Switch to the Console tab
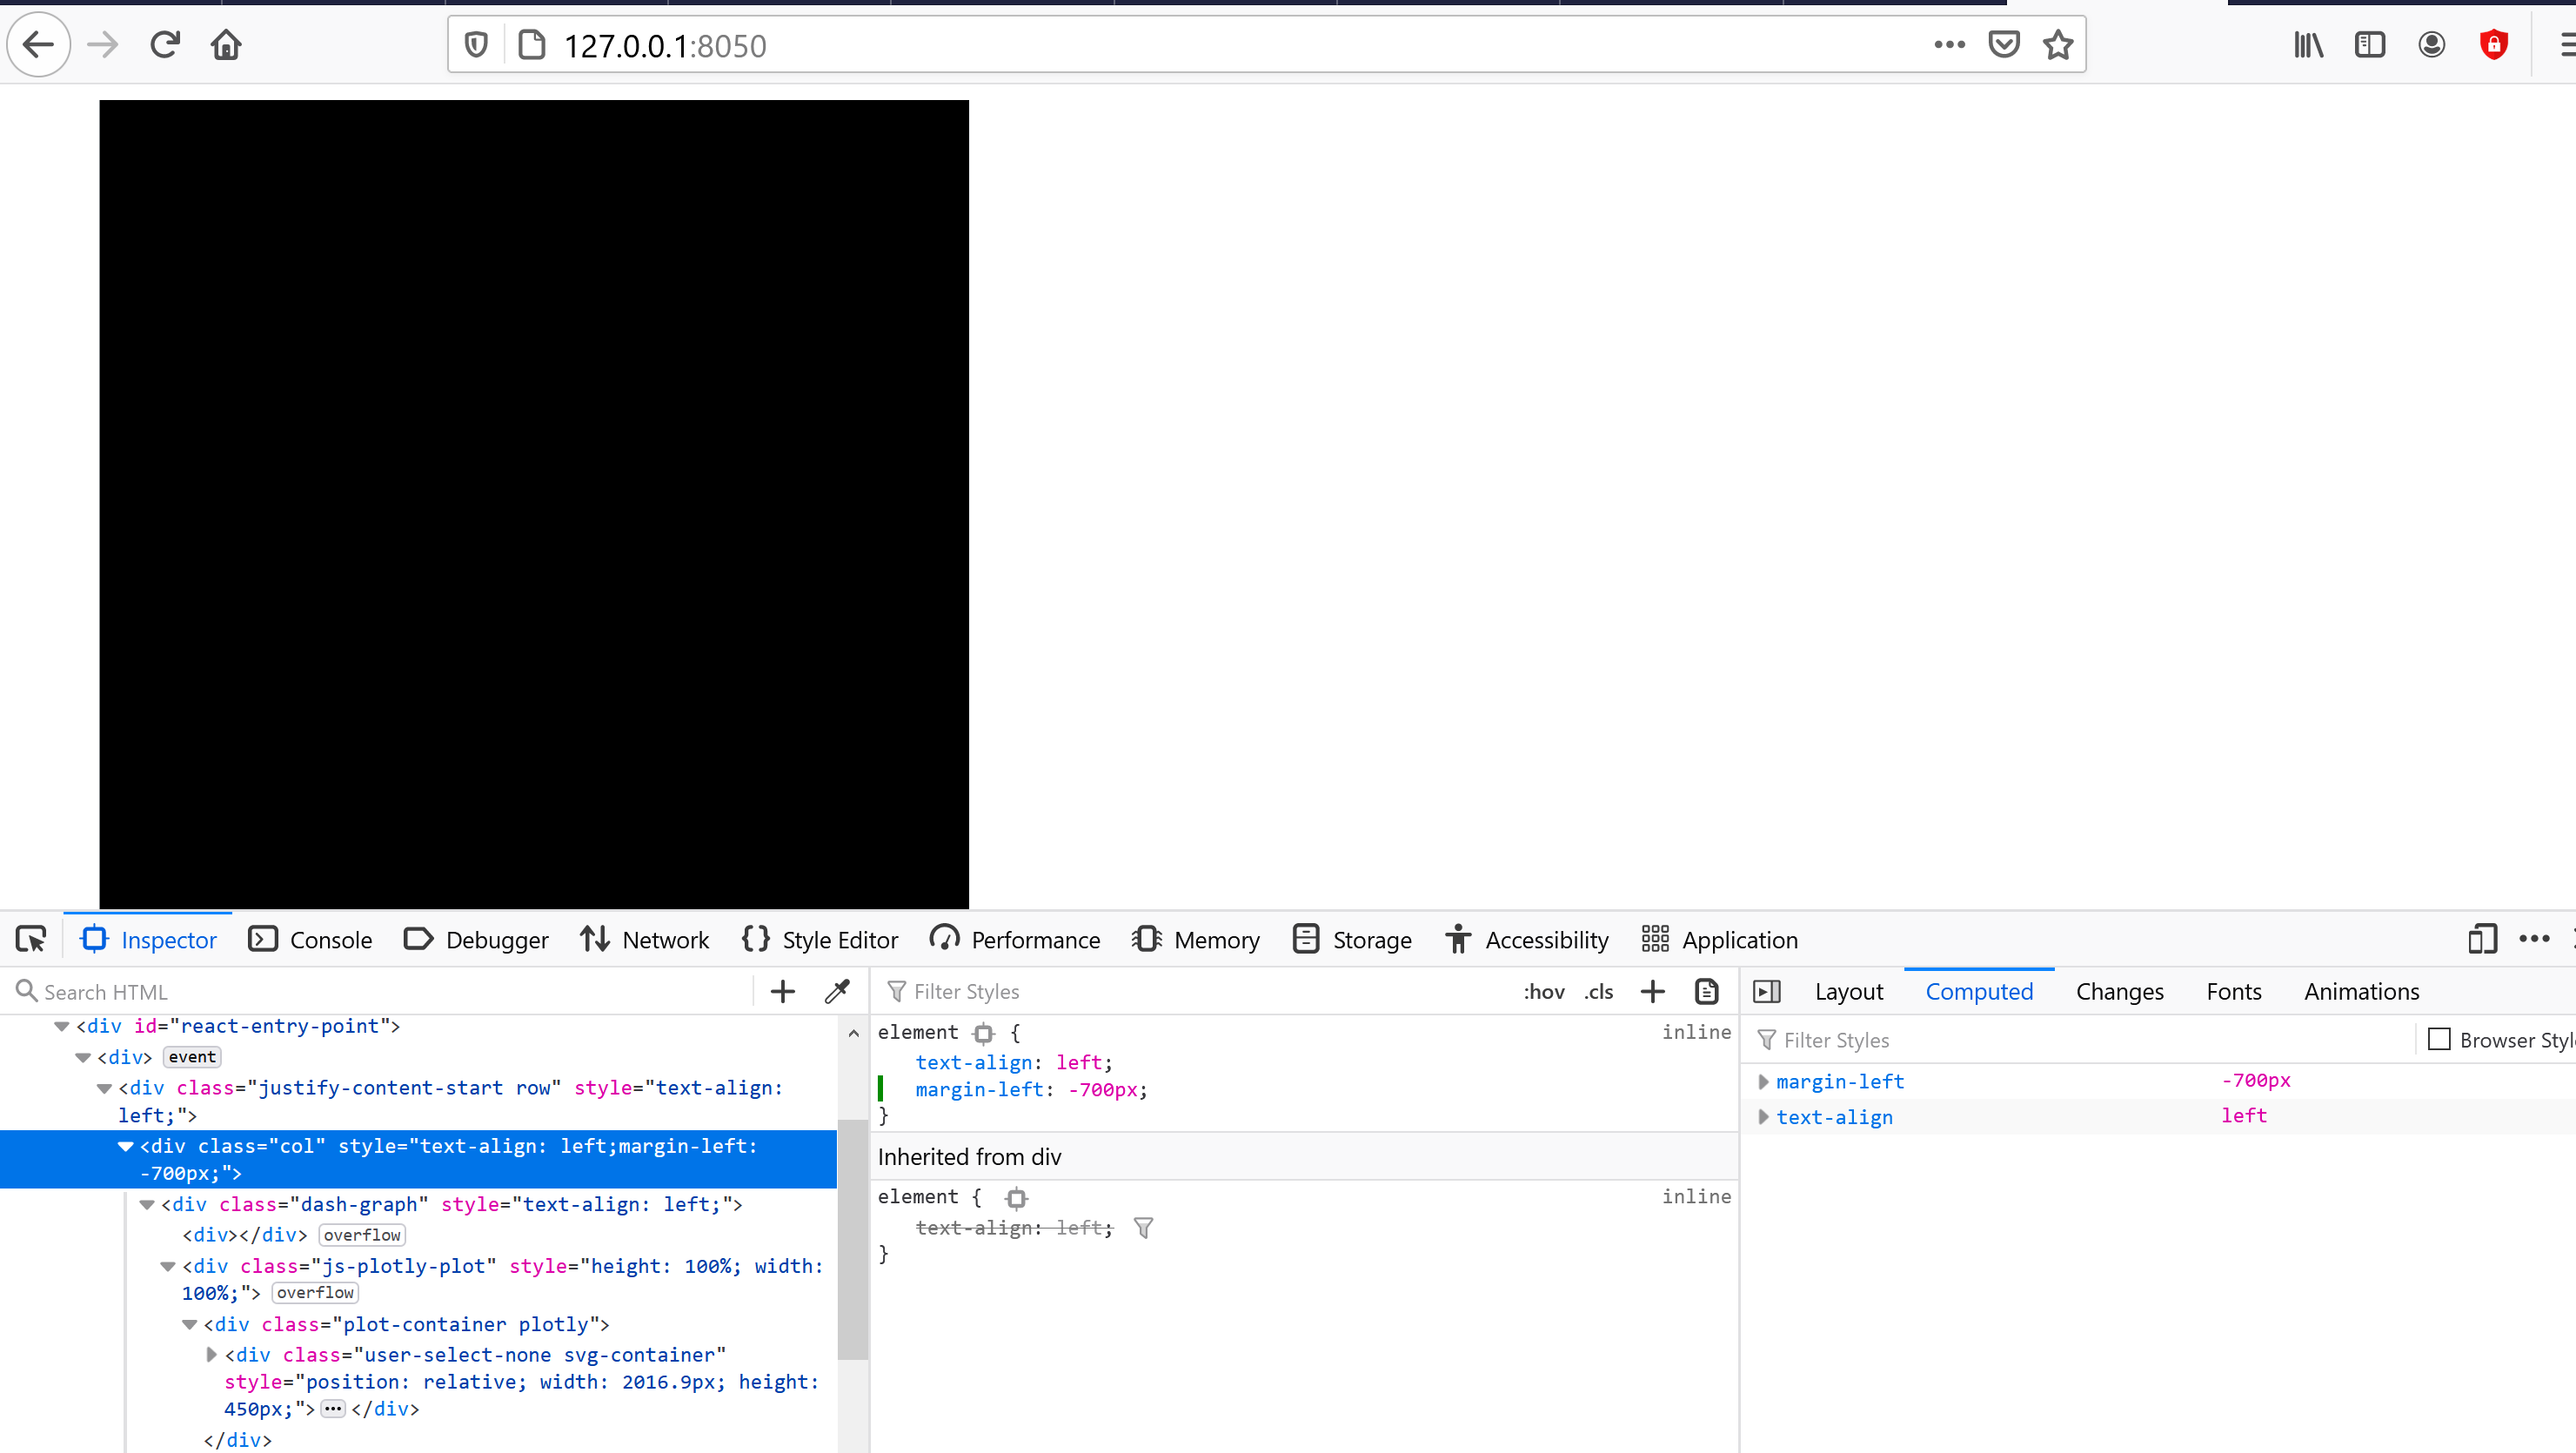The height and width of the screenshot is (1453, 2576). (x=311, y=939)
